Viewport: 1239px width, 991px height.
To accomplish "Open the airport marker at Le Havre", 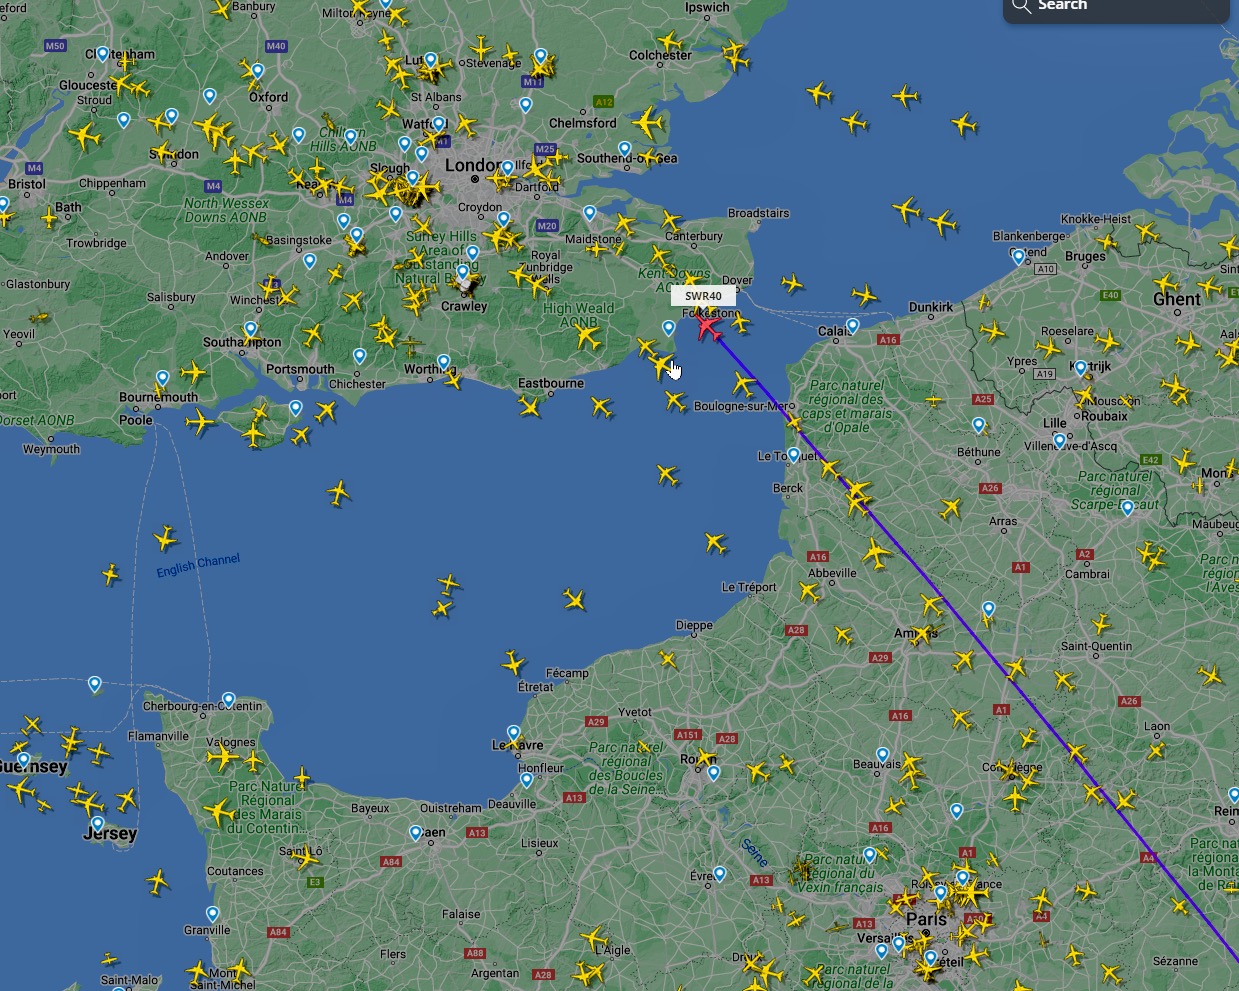I will point(514,733).
